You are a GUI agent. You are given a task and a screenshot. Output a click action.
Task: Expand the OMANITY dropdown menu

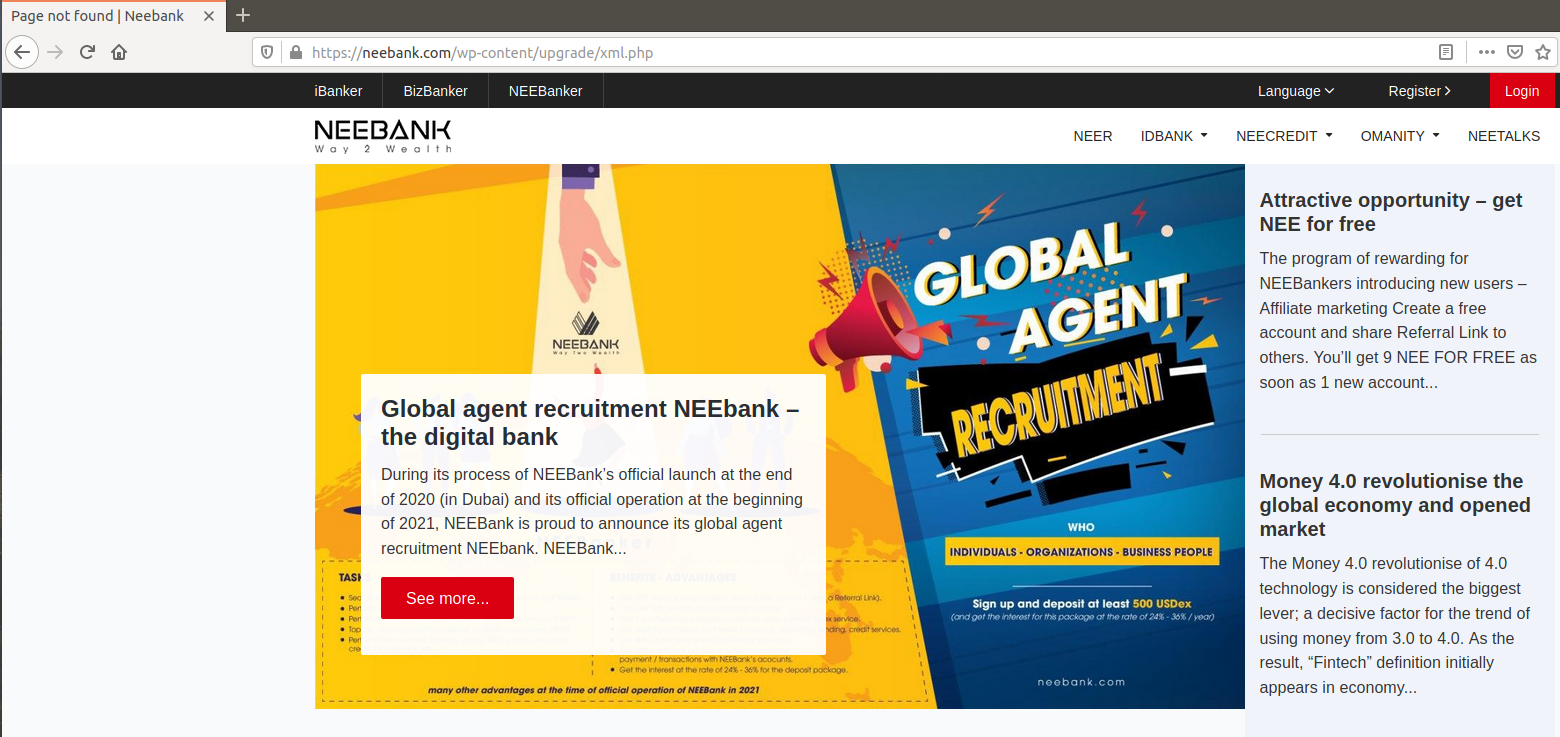(1400, 136)
